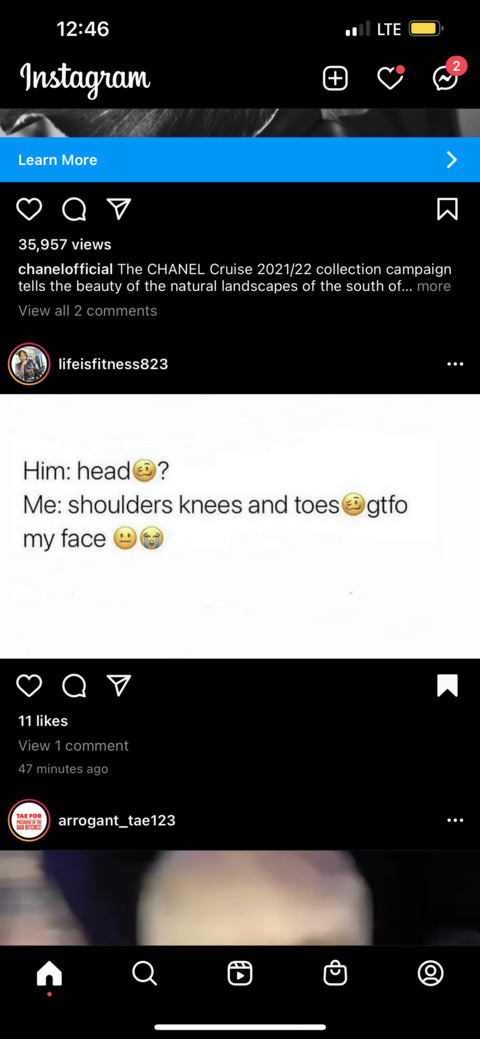This screenshot has width=480, height=1039.
Task: Open options menu for arrogant_tae123 post
Action: click(455, 820)
